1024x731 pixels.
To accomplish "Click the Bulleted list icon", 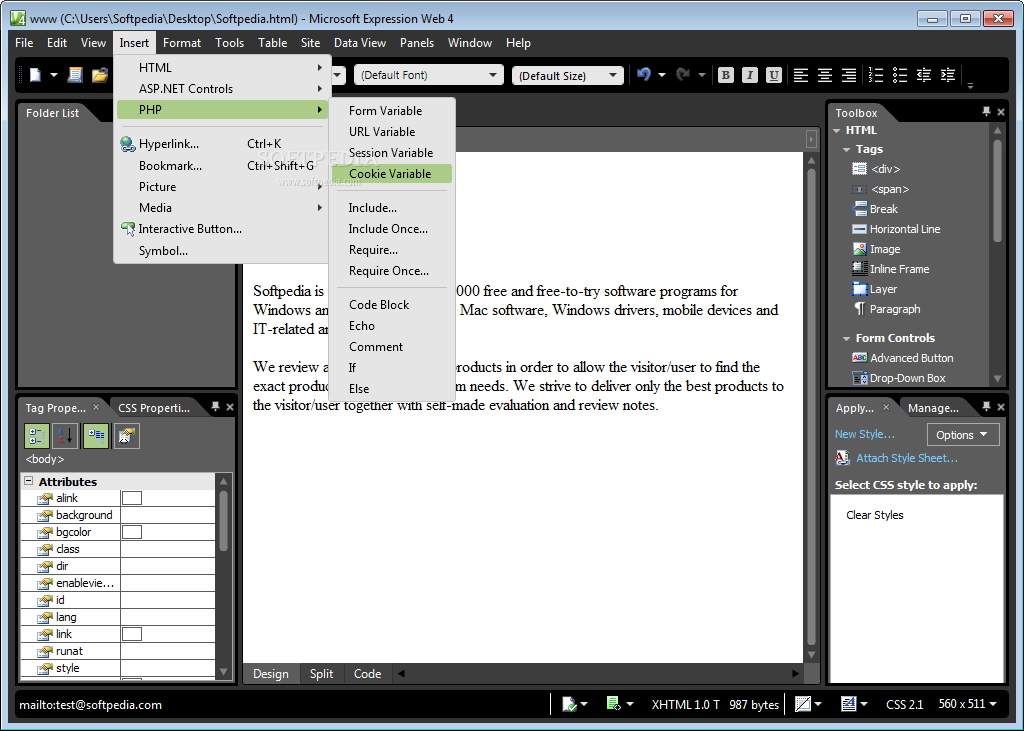I will pos(900,75).
